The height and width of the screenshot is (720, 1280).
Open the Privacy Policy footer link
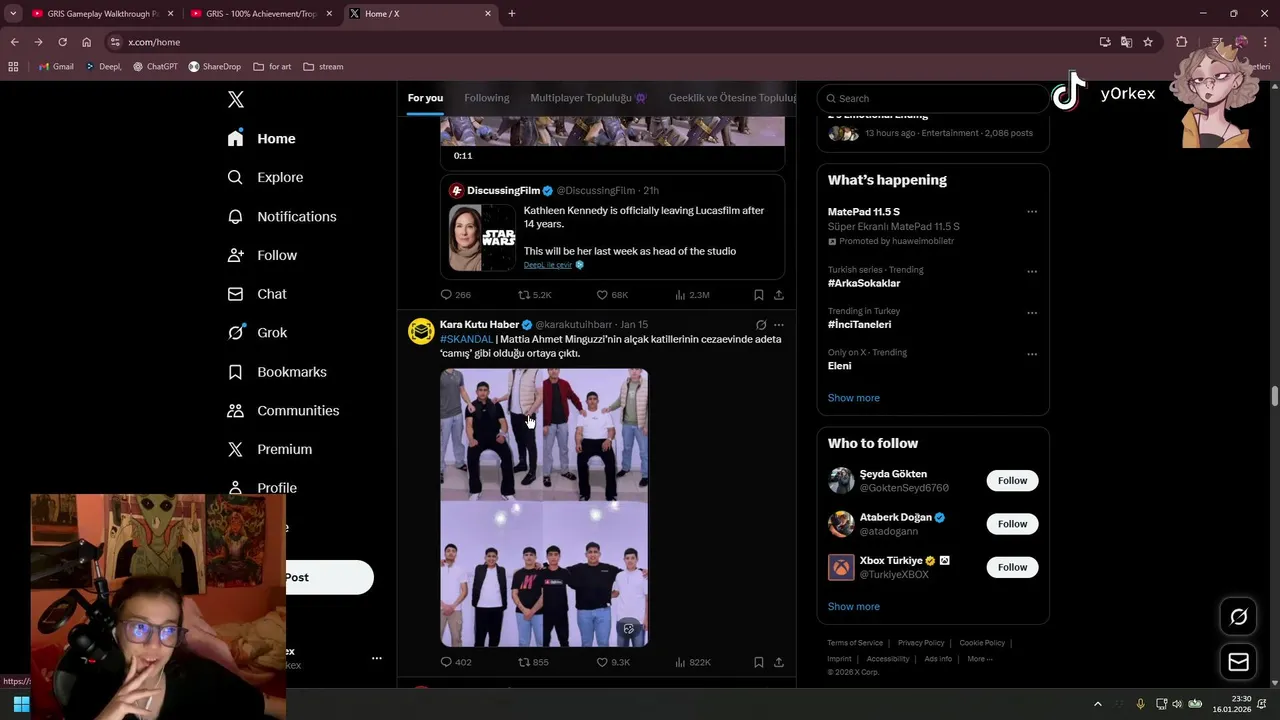tap(921, 643)
